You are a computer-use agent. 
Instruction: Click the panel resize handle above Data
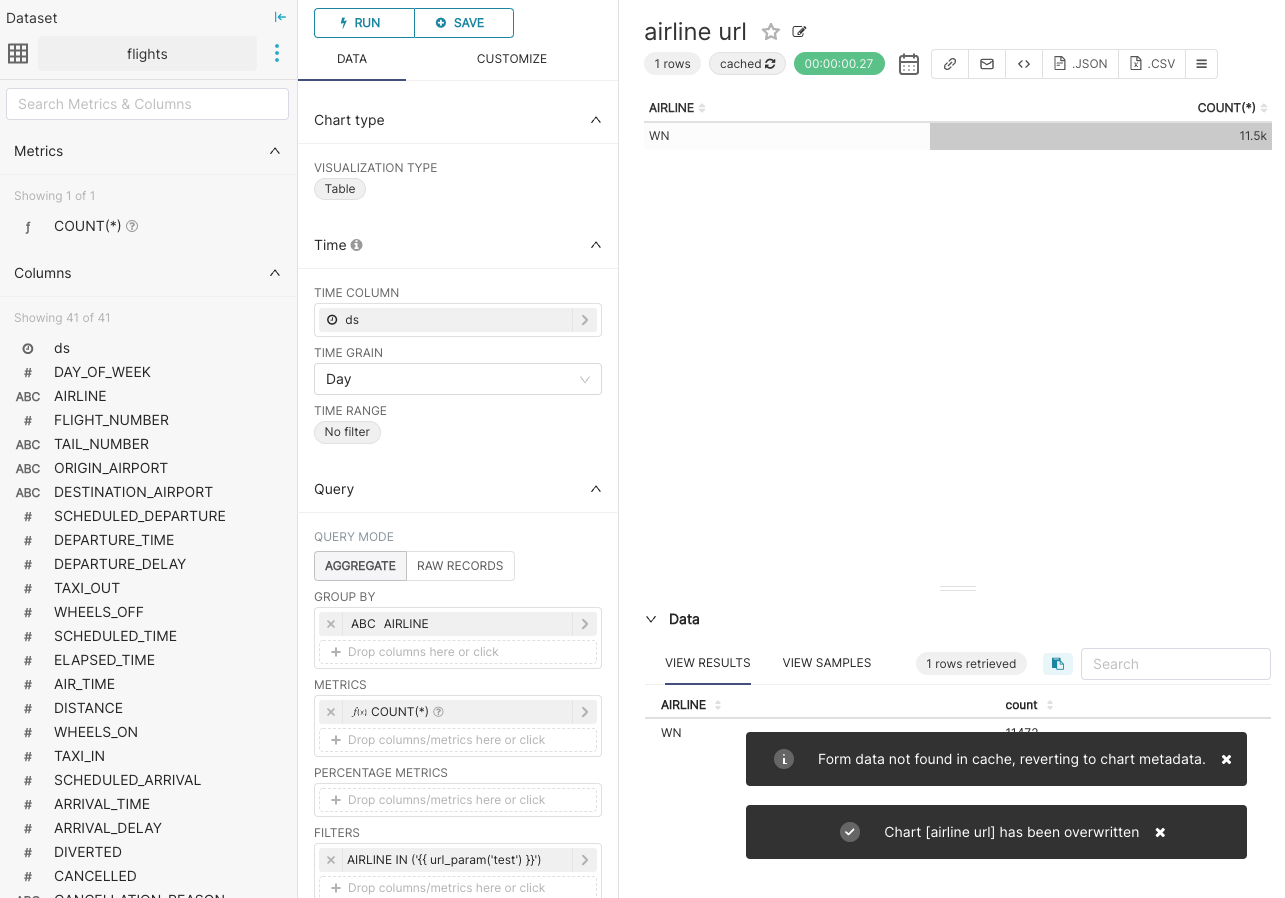957,588
